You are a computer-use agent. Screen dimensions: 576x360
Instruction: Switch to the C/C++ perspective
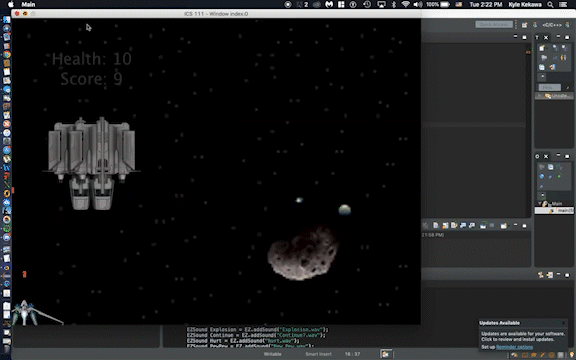tap(551, 25)
